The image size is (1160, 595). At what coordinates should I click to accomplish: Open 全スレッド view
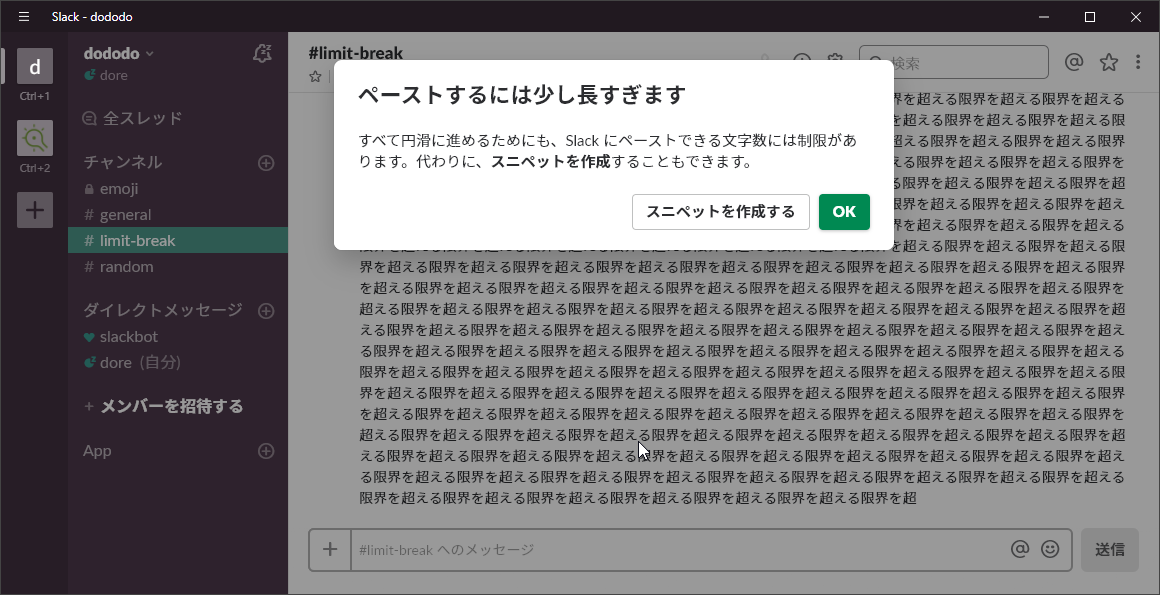pos(142,118)
